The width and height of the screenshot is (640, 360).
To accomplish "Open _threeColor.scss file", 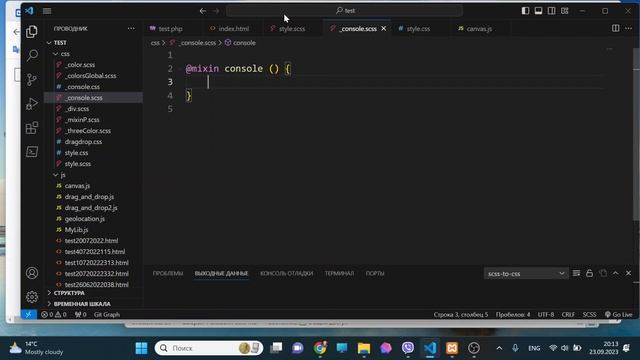I will click(88, 131).
